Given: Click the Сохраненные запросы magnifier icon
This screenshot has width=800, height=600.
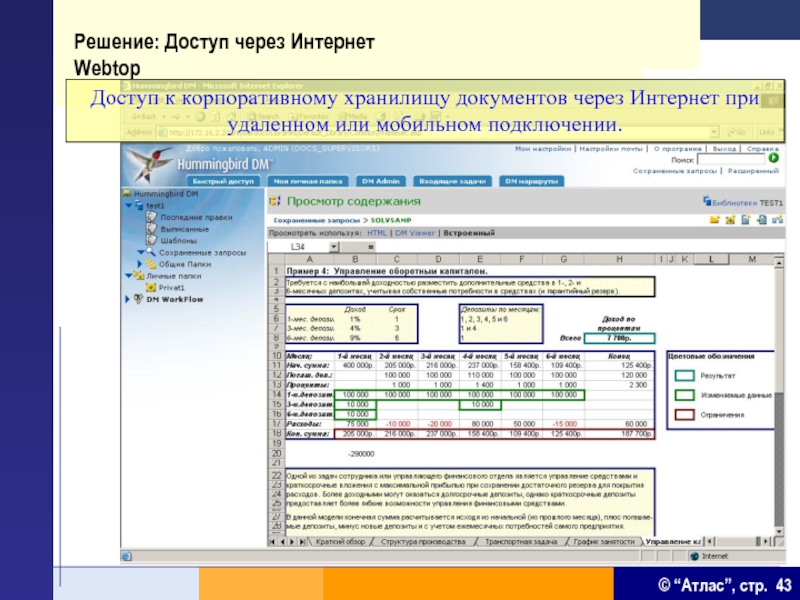Looking at the screenshot, I should click(151, 252).
